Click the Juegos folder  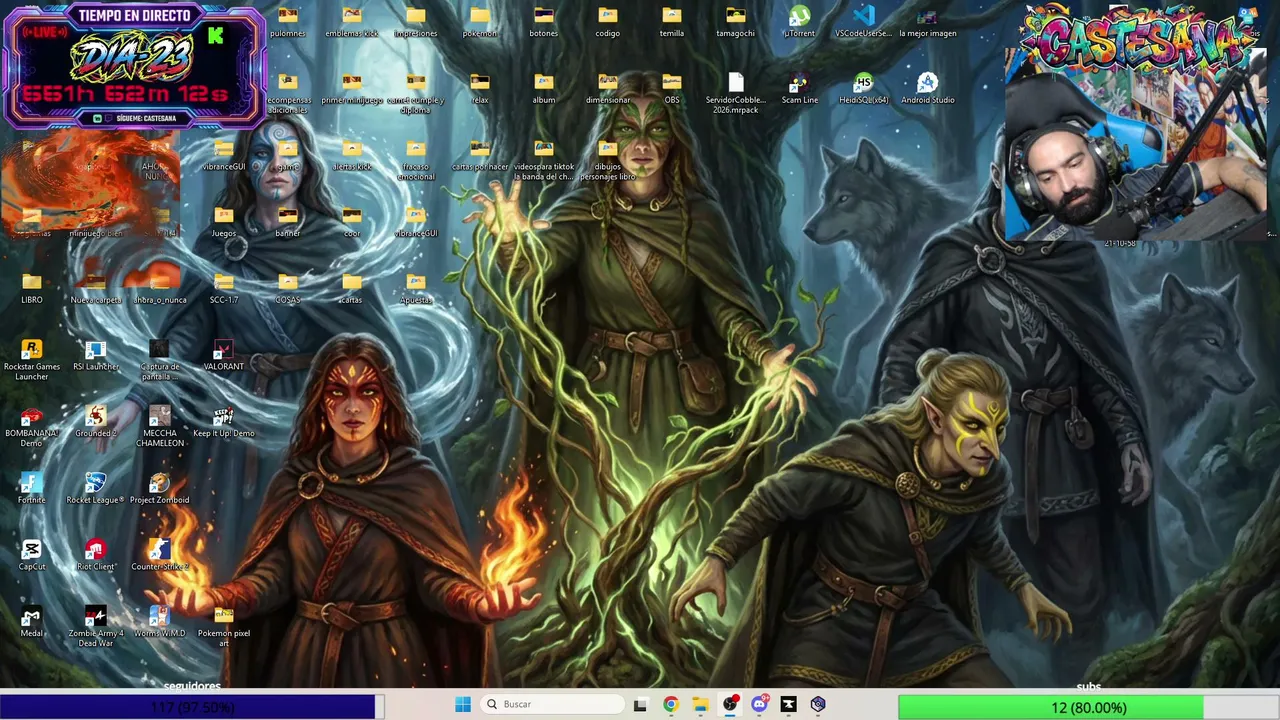coord(224,222)
